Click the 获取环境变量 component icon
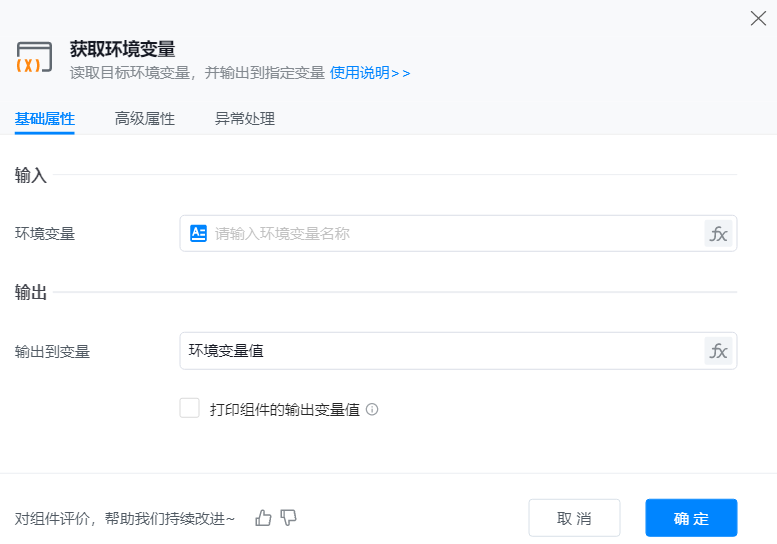 click(34, 58)
